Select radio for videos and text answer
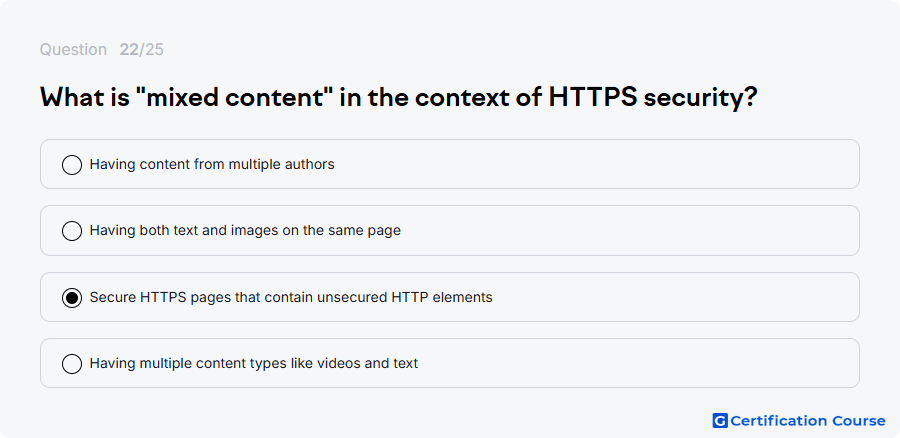The height and width of the screenshot is (438, 900). [x=72, y=364]
